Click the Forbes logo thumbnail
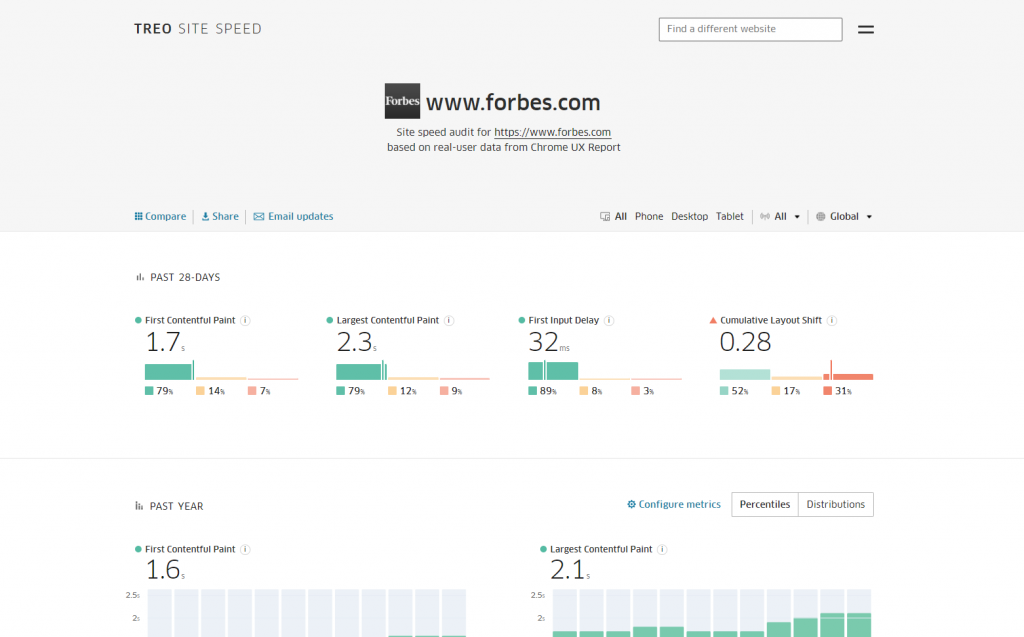The width and height of the screenshot is (1024, 637). tap(402, 101)
